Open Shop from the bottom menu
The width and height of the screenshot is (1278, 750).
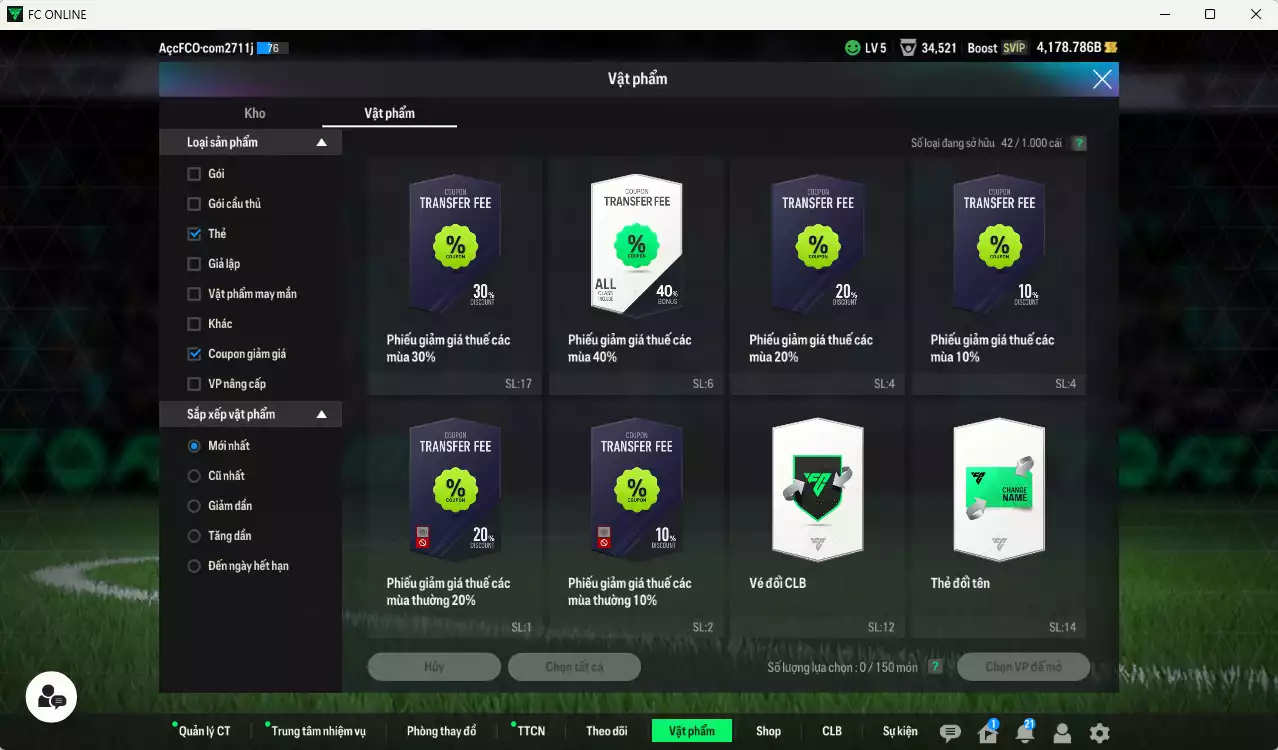coord(768,731)
